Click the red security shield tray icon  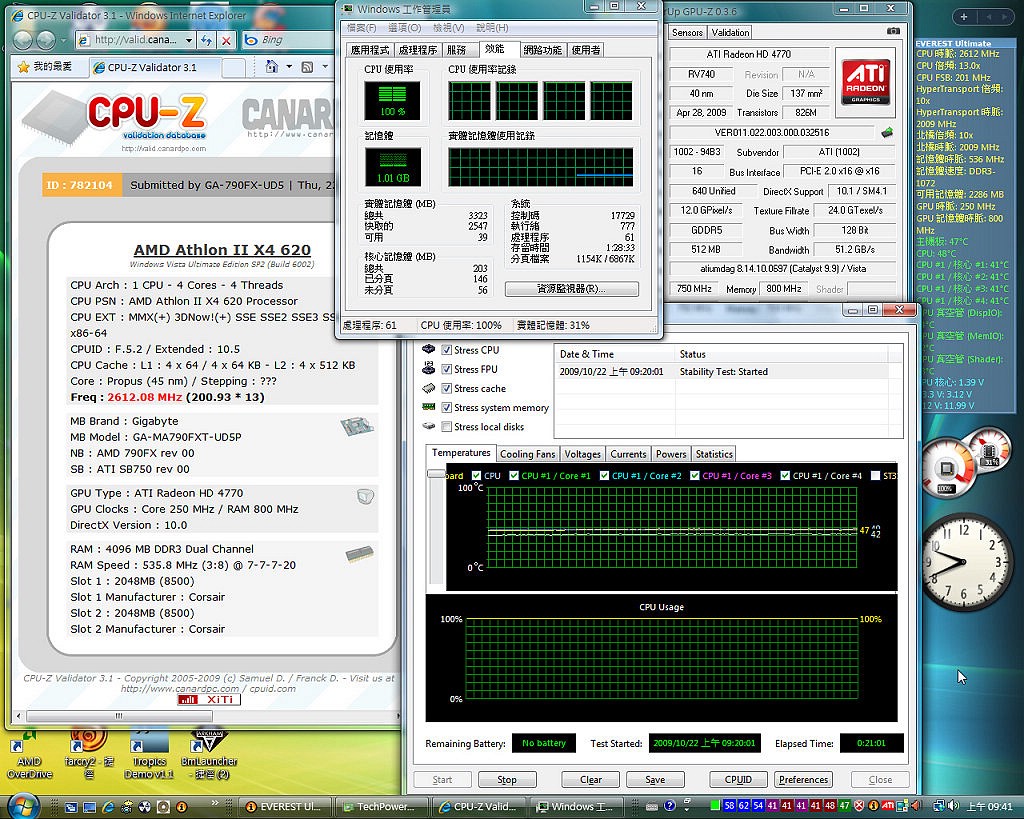859,806
